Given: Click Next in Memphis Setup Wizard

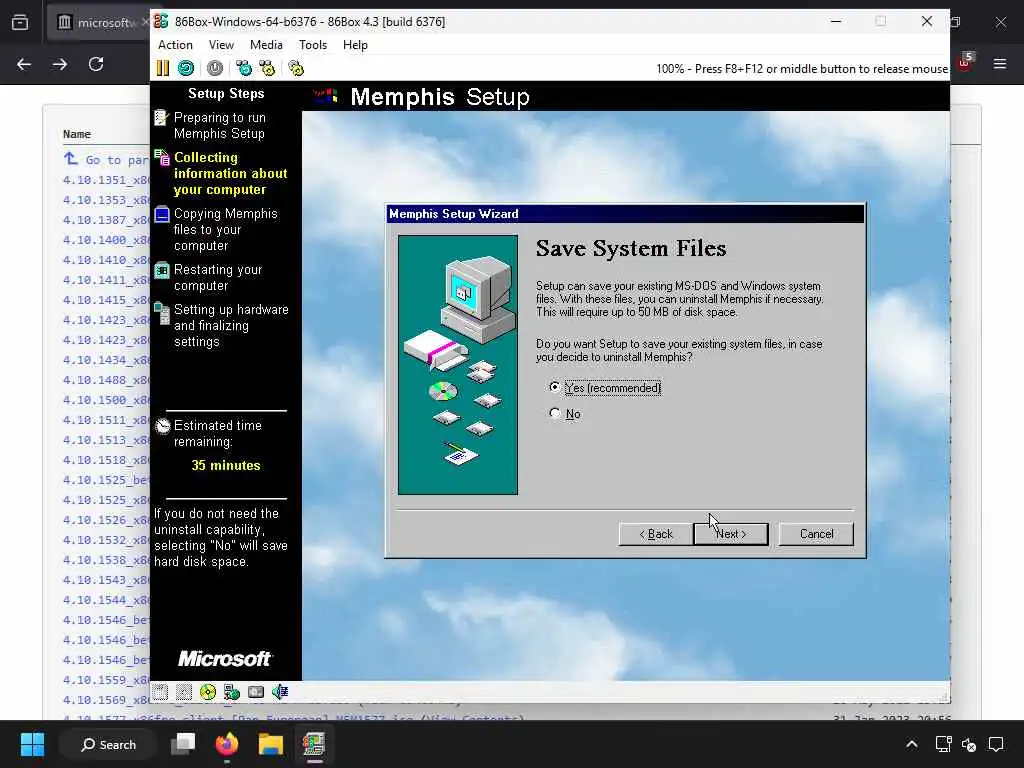Looking at the screenshot, I should pyautogui.click(x=731, y=534).
